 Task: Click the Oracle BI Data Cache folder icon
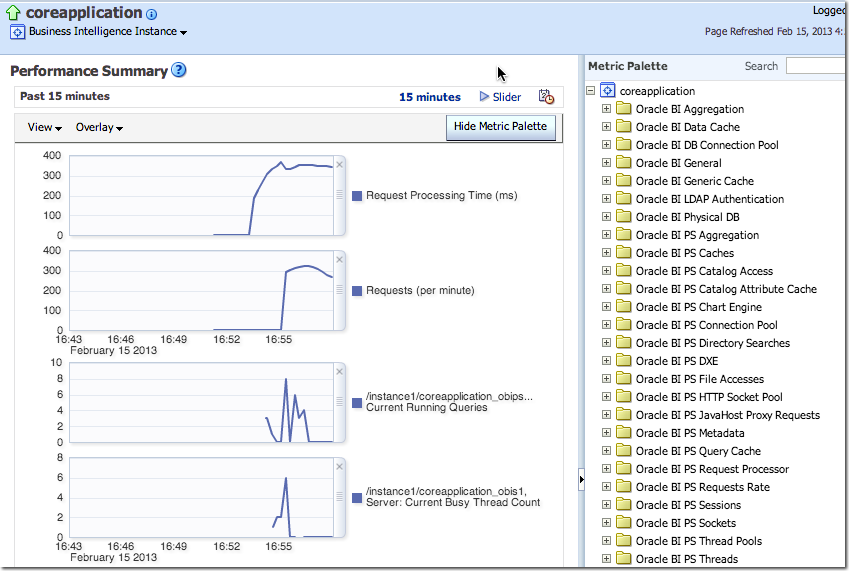624,126
